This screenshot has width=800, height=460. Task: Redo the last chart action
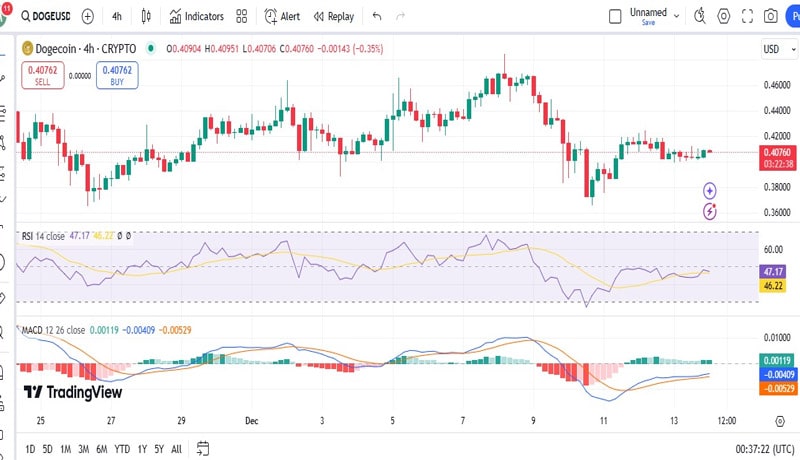(401, 16)
